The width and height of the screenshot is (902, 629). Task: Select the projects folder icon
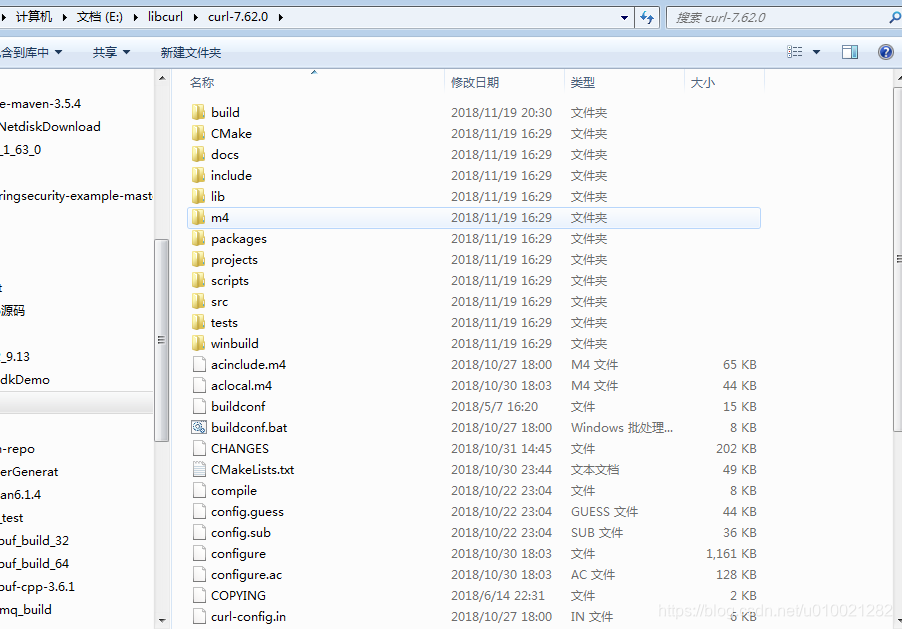pyautogui.click(x=198, y=260)
